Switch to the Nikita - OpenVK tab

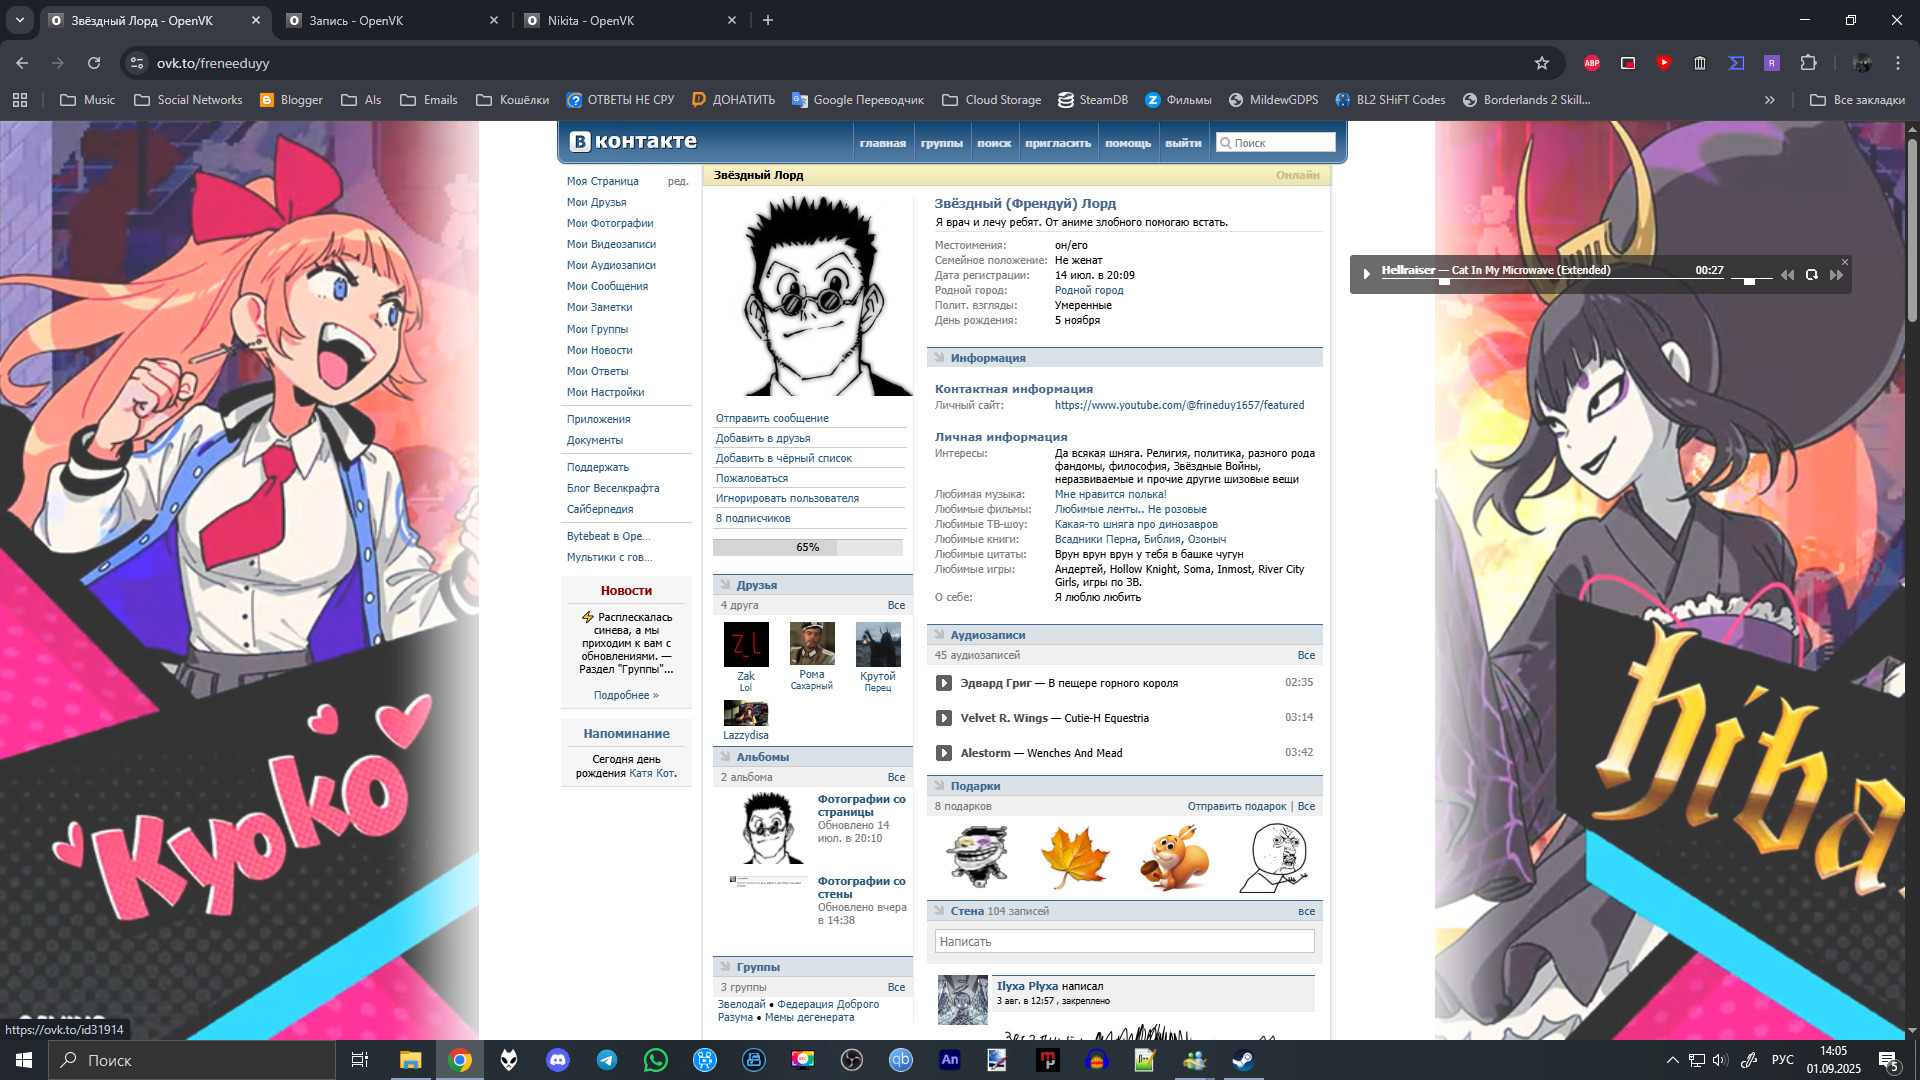[x=630, y=20]
